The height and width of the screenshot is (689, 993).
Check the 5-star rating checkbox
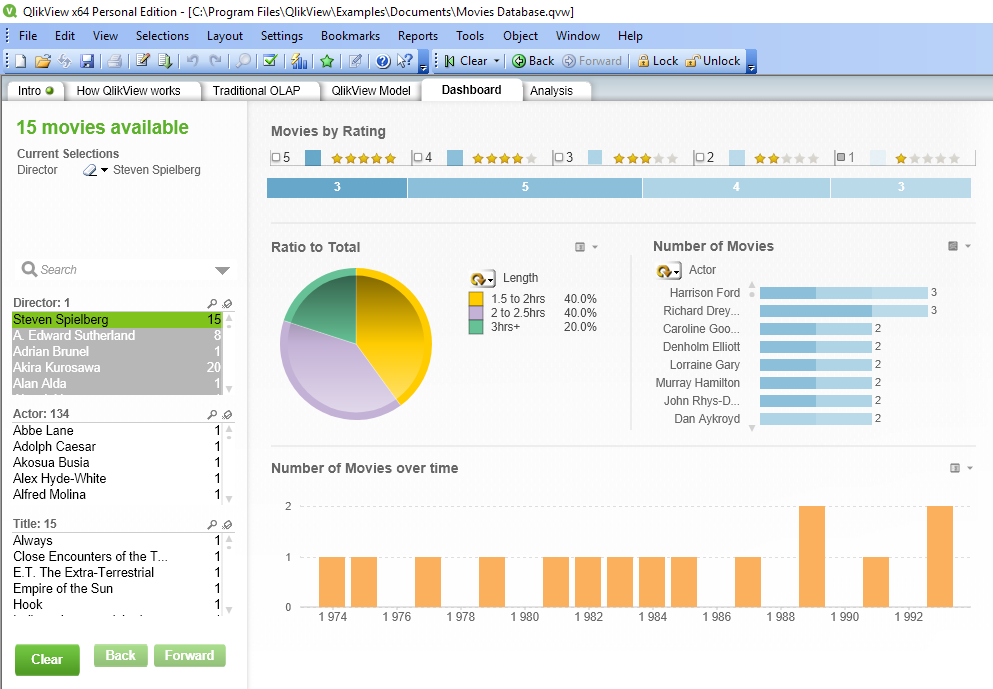276,157
